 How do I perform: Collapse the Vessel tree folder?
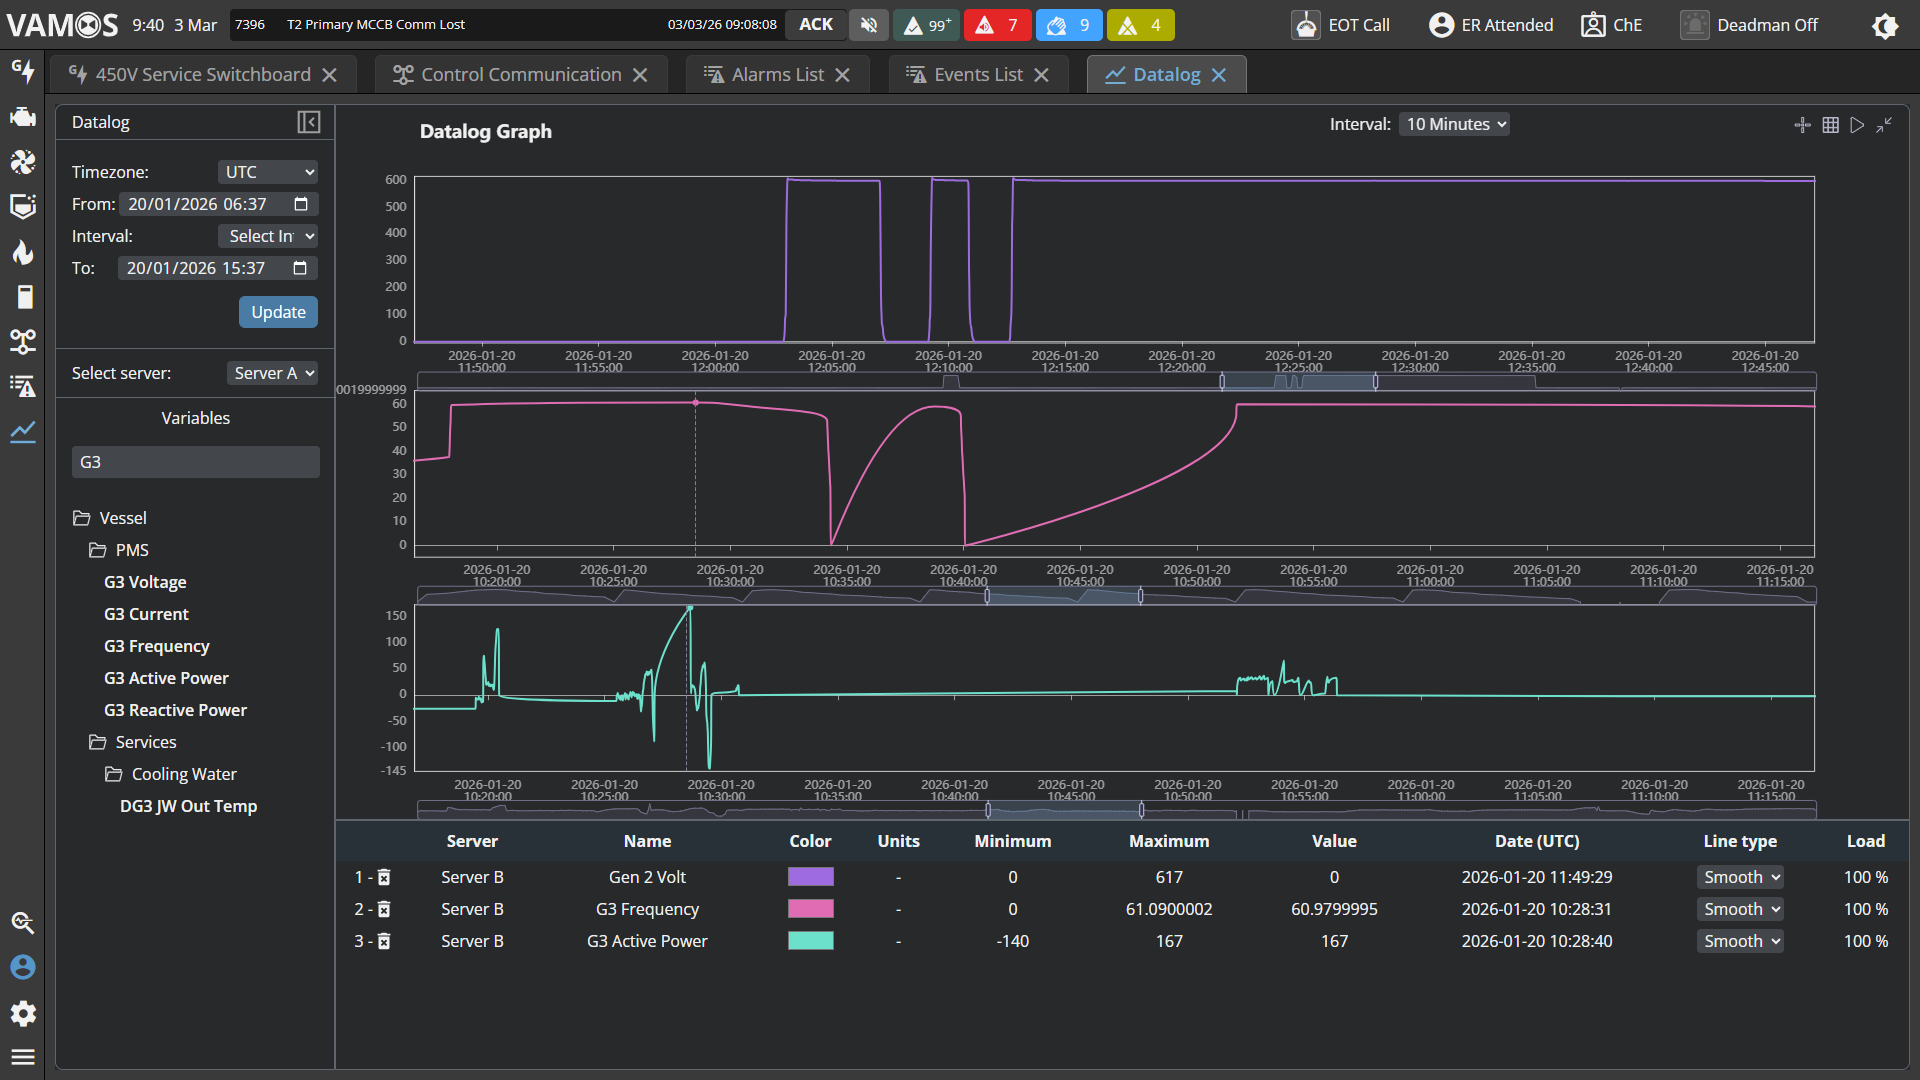(81, 518)
